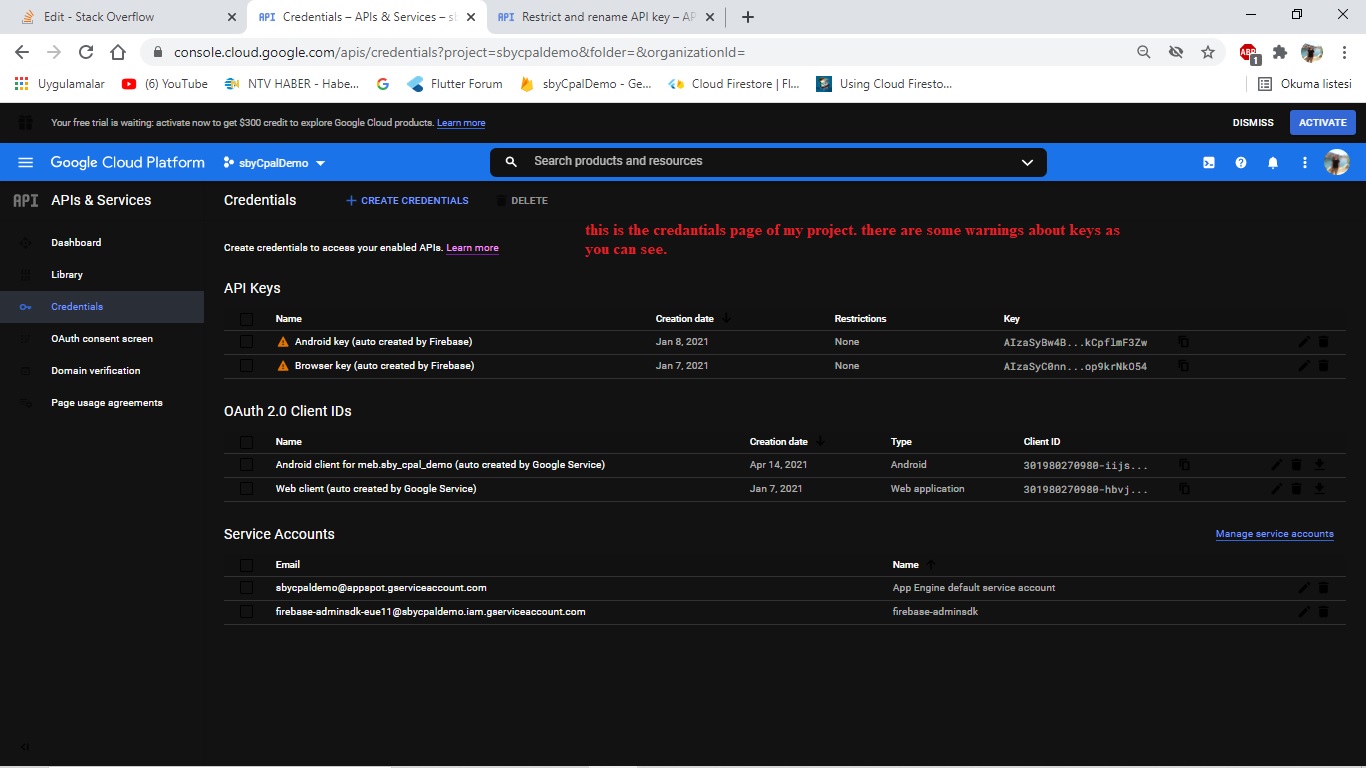Open the Google Cloud navigation hamburger menu
The width and height of the screenshot is (1366, 772).
pos(26,162)
